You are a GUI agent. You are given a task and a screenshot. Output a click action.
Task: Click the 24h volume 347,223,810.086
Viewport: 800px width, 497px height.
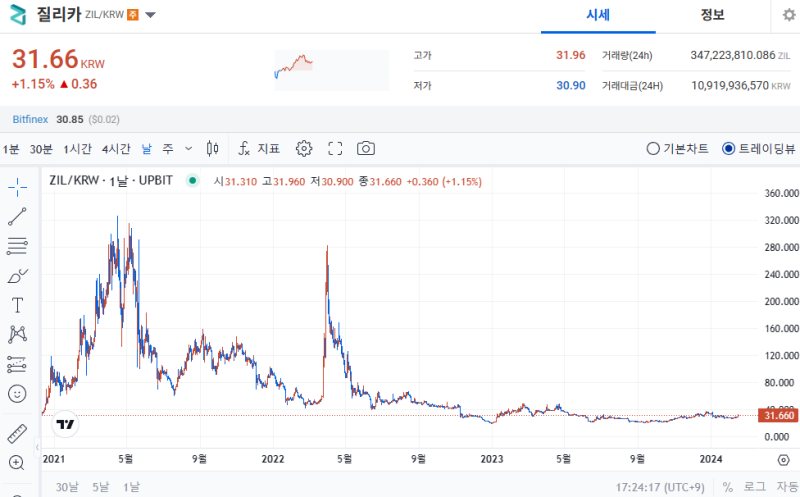point(733,55)
